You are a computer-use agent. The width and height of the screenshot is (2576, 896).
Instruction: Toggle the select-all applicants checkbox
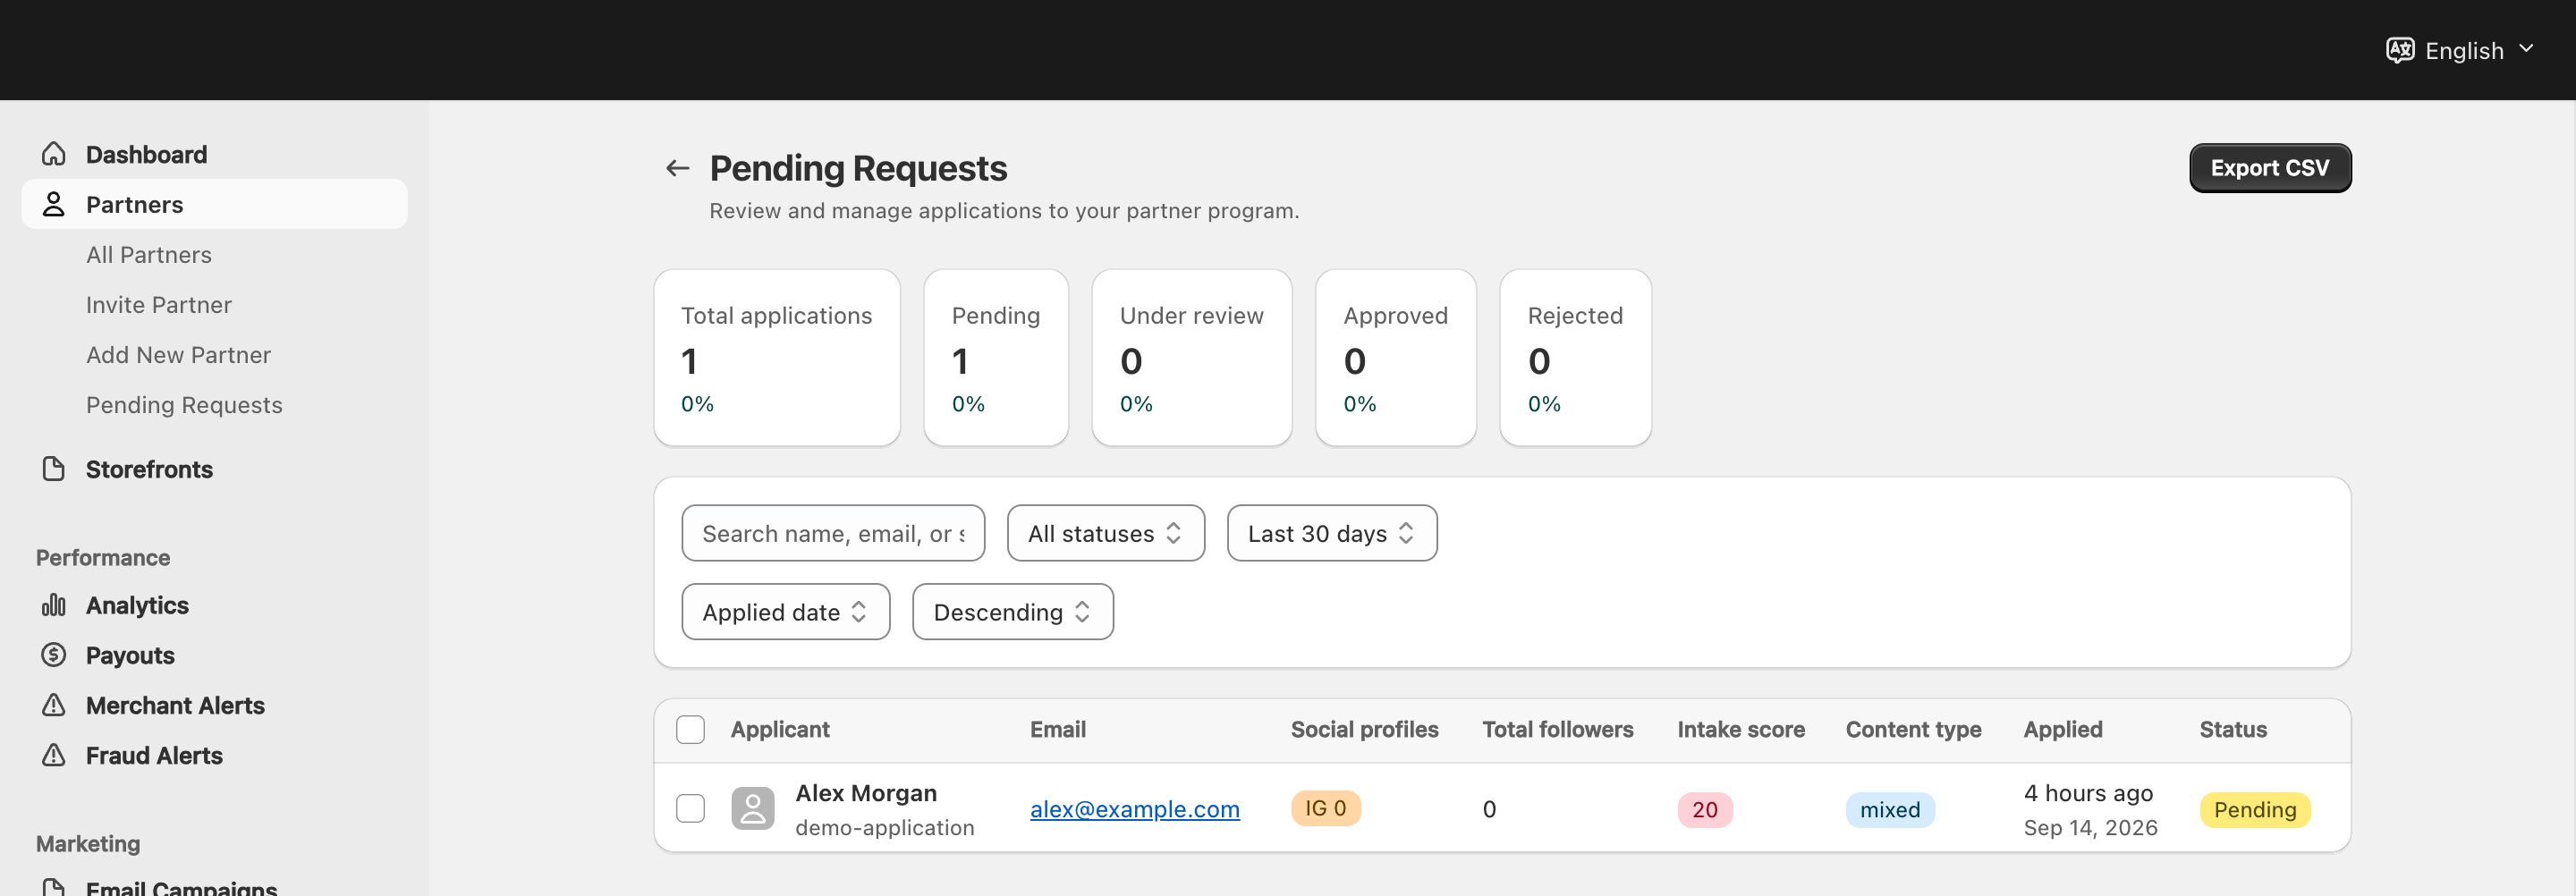(x=690, y=730)
